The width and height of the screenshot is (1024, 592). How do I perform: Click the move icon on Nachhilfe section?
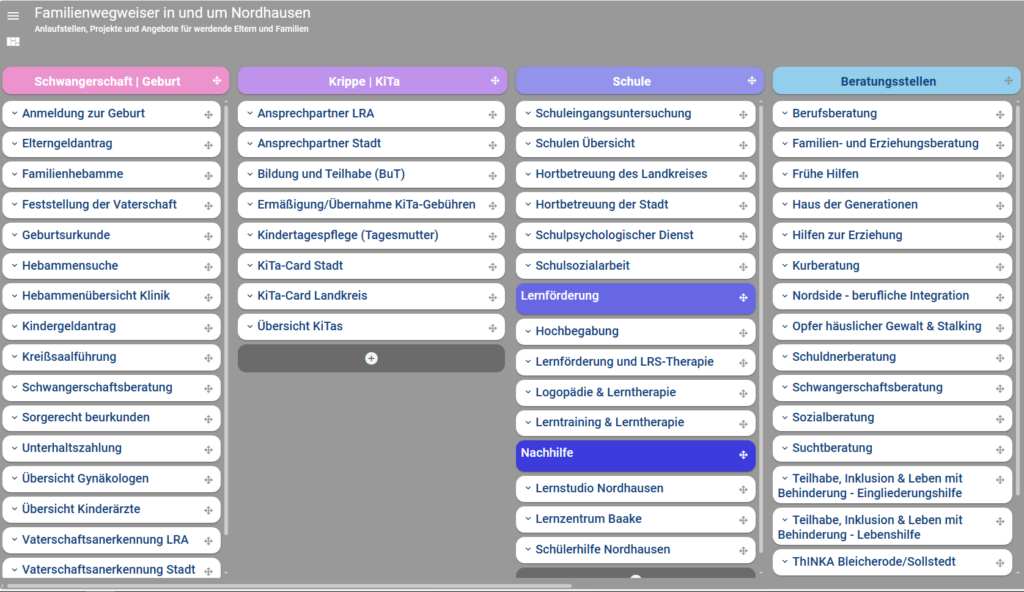click(x=743, y=455)
